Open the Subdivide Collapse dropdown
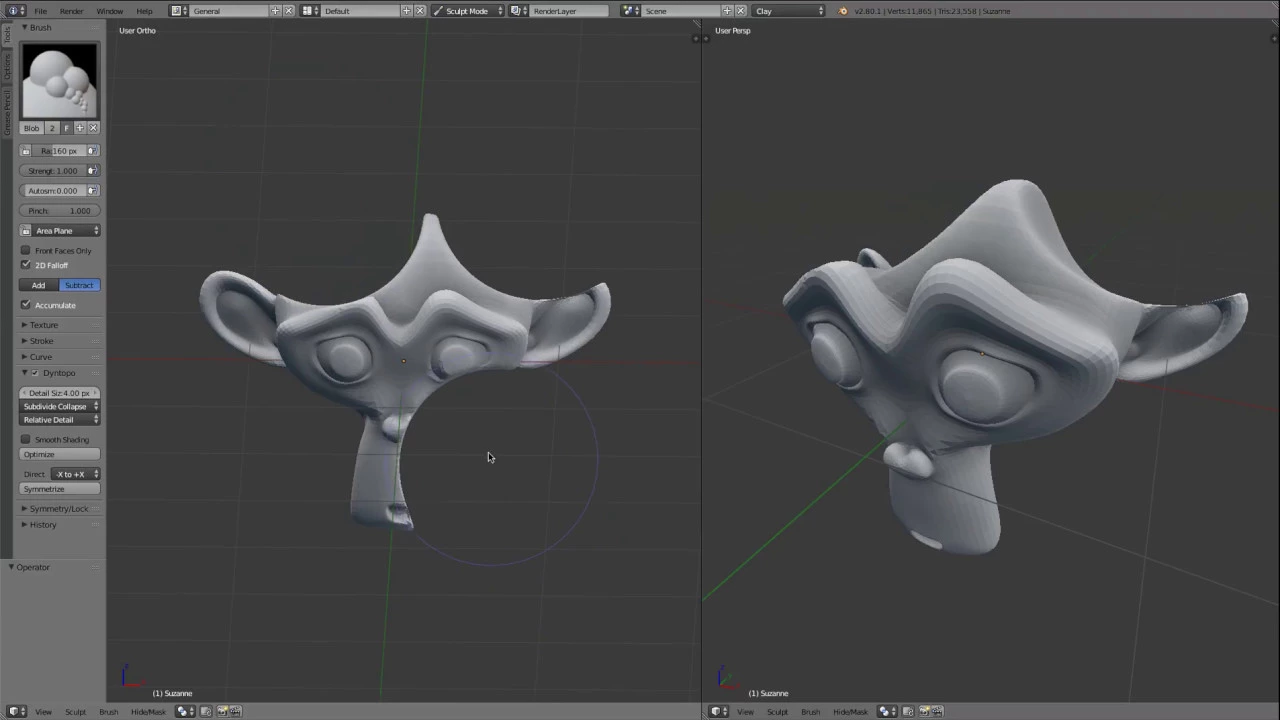This screenshot has width=1280, height=720. [x=60, y=407]
